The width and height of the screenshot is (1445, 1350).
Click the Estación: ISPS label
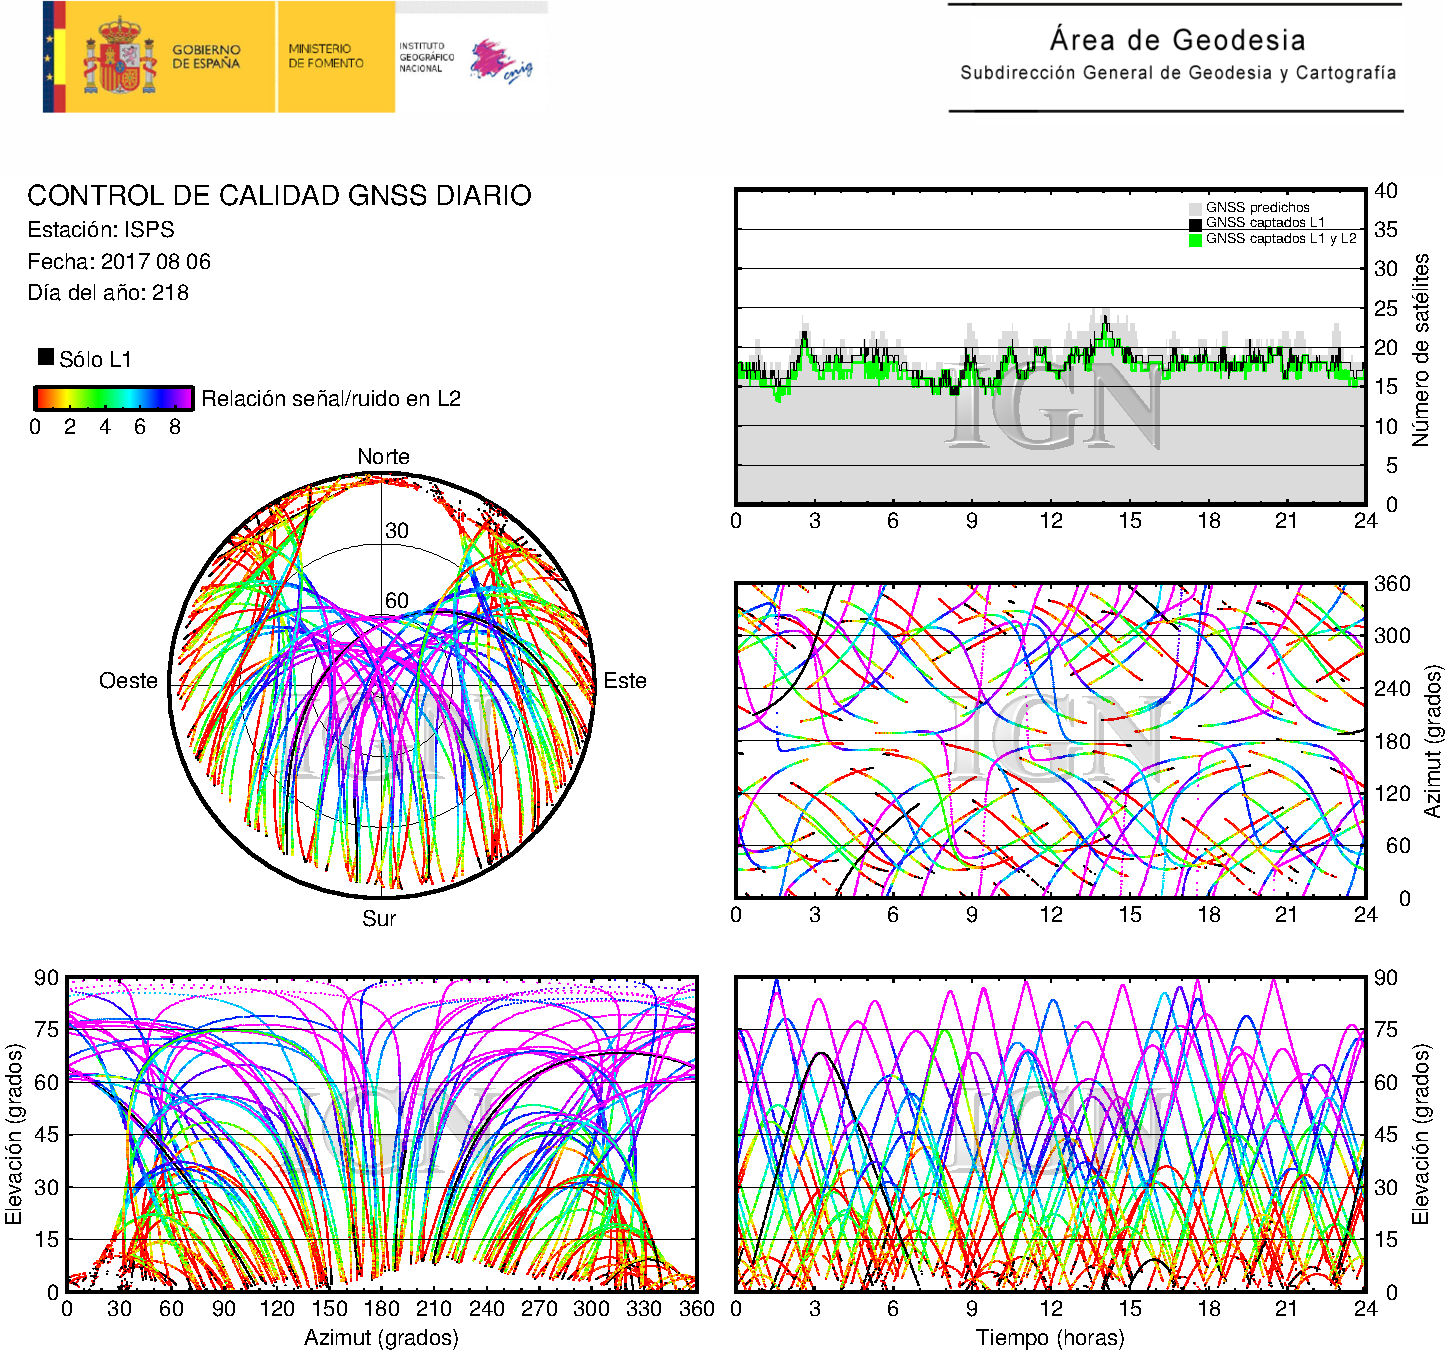101,230
